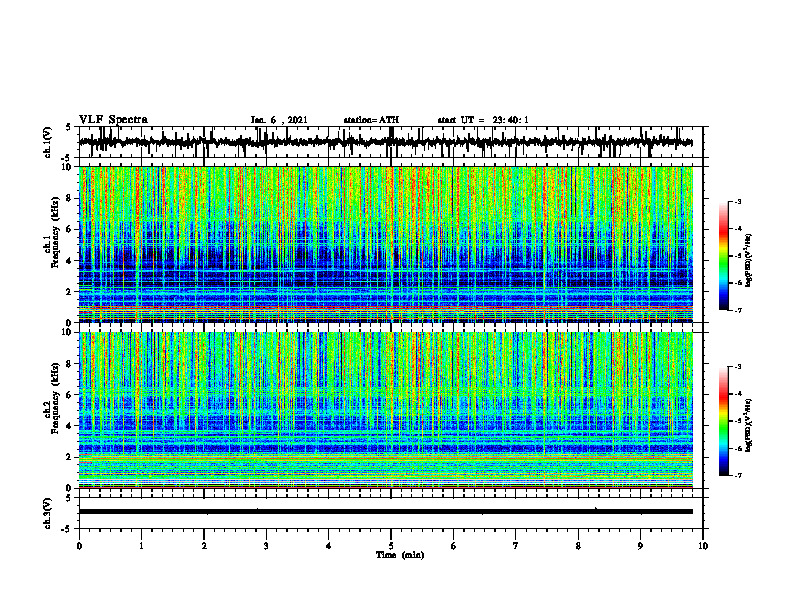Click the "5" tick on ch.1(V) axis
The height and width of the screenshot is (612, 792).
pos(68,128)
